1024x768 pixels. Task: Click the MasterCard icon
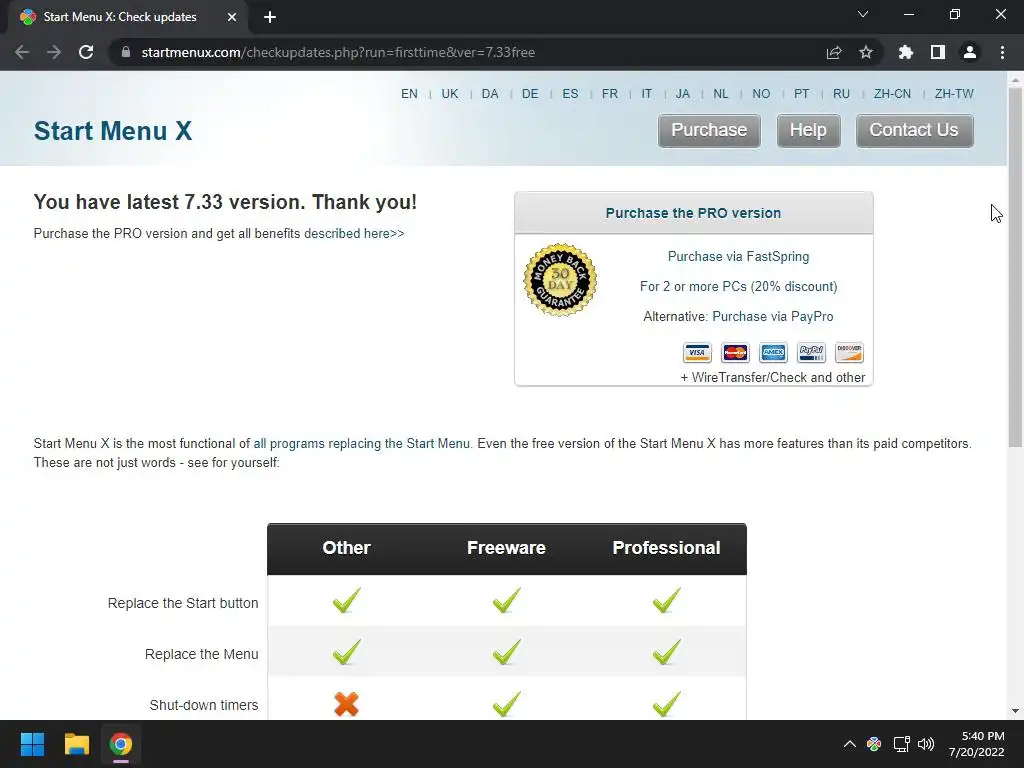point(735,353)
